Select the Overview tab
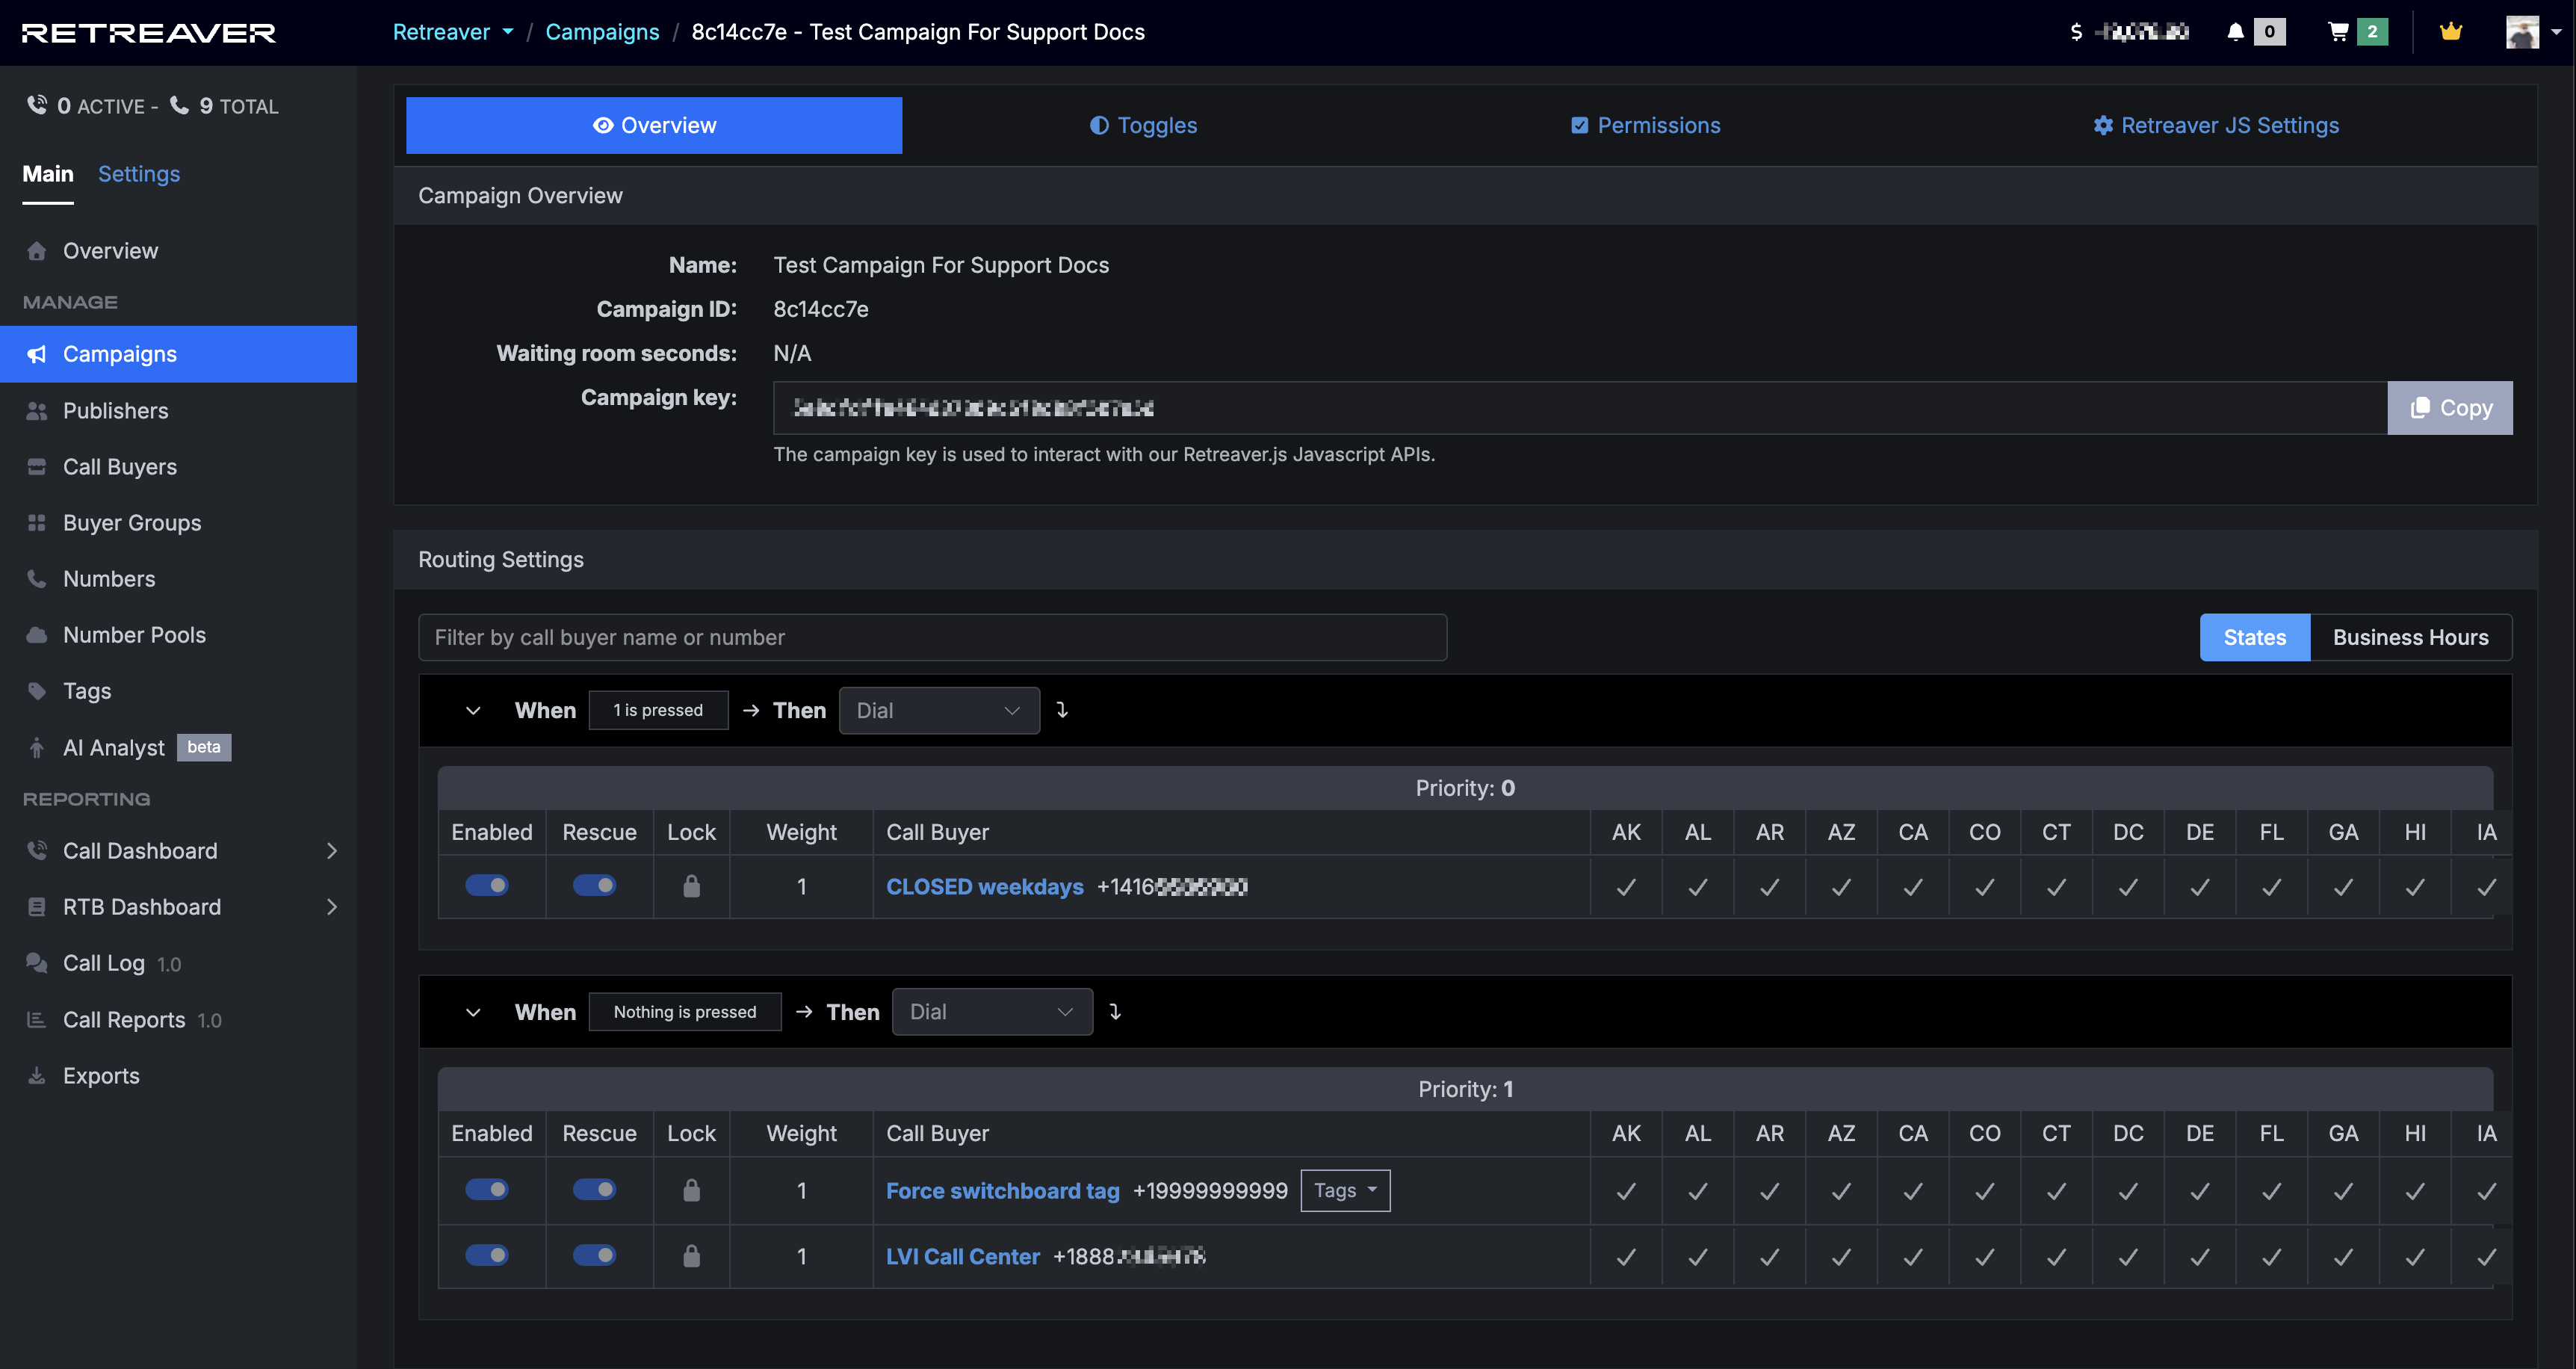The image size is (2576, 1369). [x=654, y=125]
